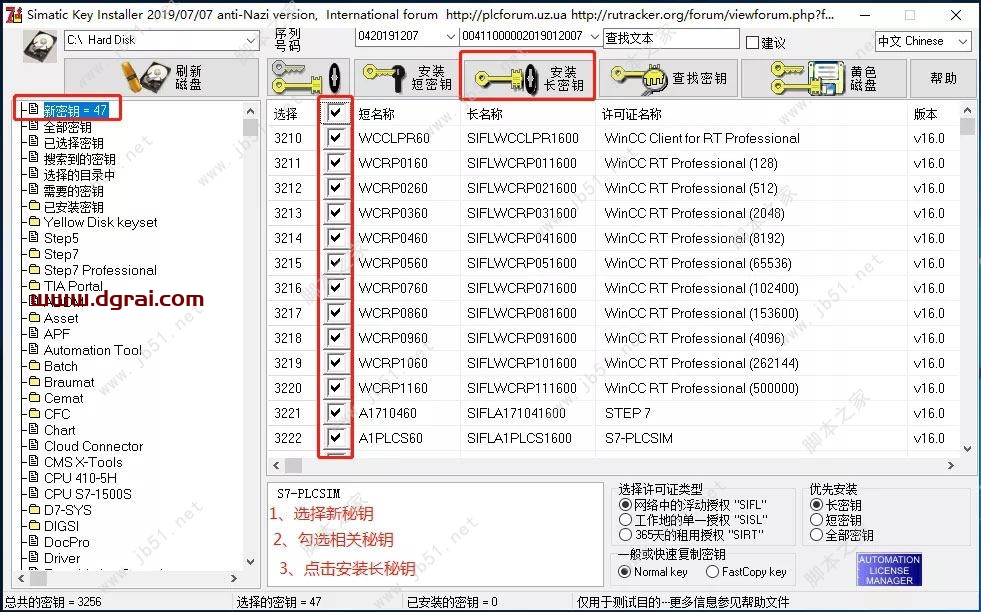Click the WCRP1160 short name cell
981x612 pixels.
click(406, 388)
